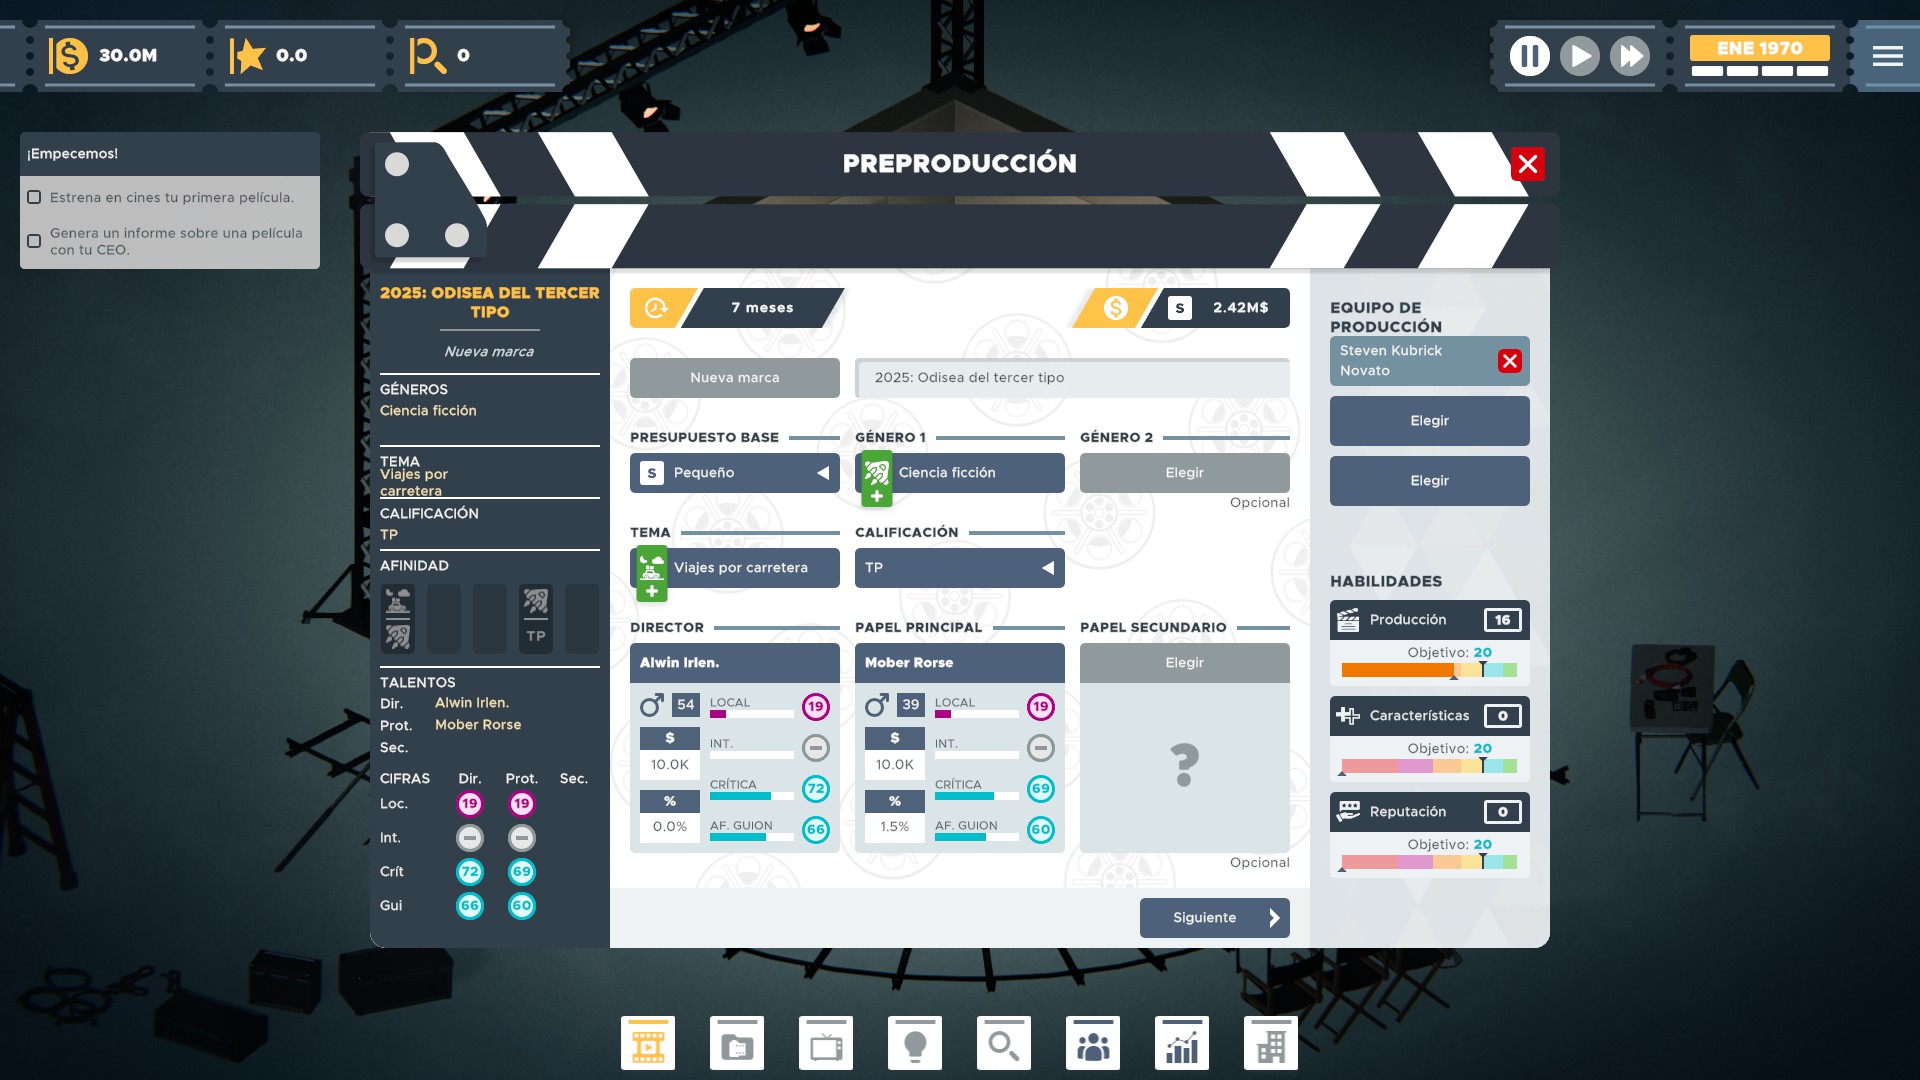Viewport: 1920px width, 1080px height.
Task: Check 'Genera un informe' objective checkbox
Action: pos(34,241)
